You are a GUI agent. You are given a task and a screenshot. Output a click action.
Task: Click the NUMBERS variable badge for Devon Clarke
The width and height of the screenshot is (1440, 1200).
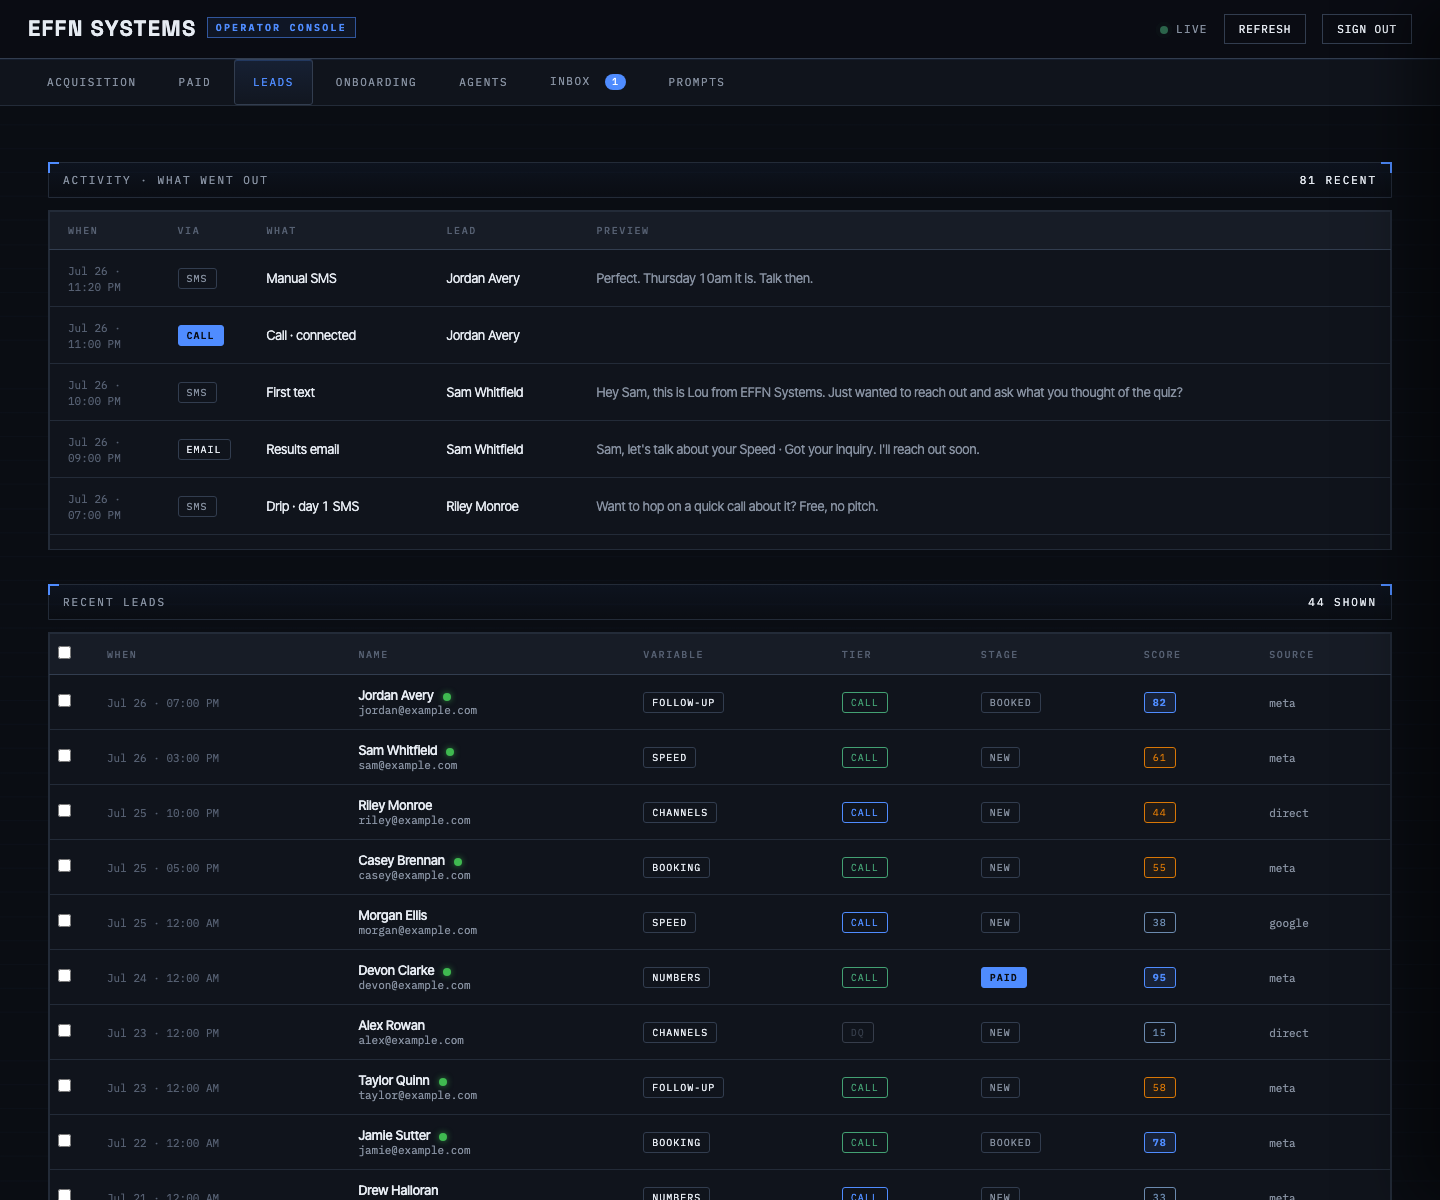(676, 978)
